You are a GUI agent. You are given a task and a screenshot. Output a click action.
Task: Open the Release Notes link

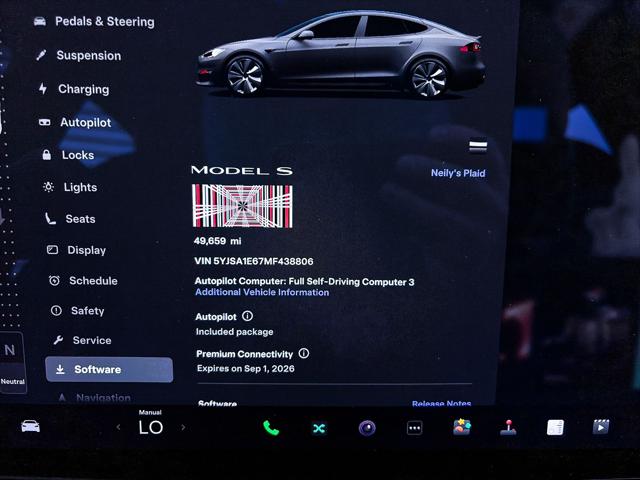point(441,403)
